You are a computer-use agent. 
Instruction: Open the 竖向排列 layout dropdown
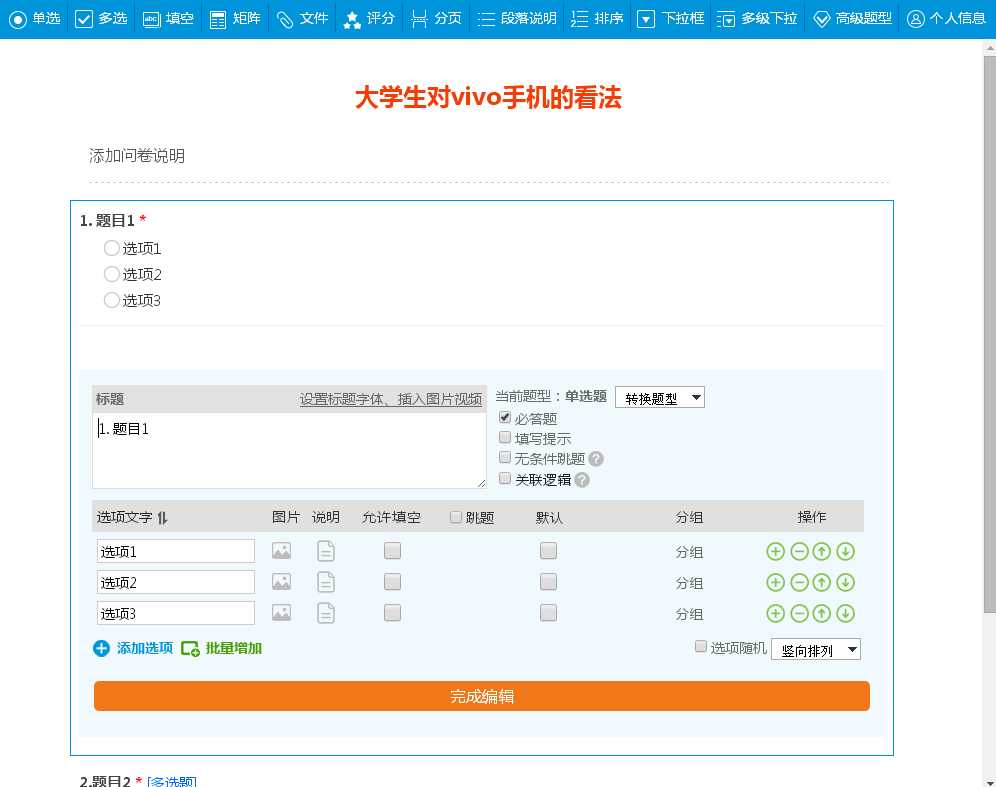(x=816, y=650)
